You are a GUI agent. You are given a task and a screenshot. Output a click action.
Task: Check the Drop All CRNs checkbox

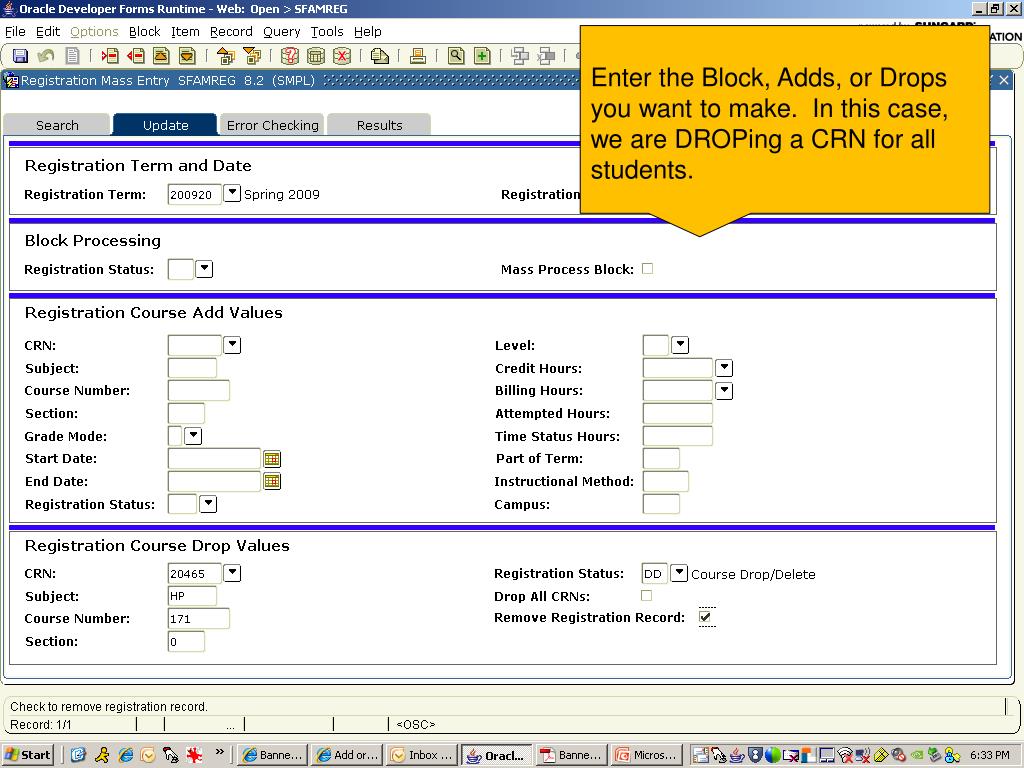click(x=646, y=596)
